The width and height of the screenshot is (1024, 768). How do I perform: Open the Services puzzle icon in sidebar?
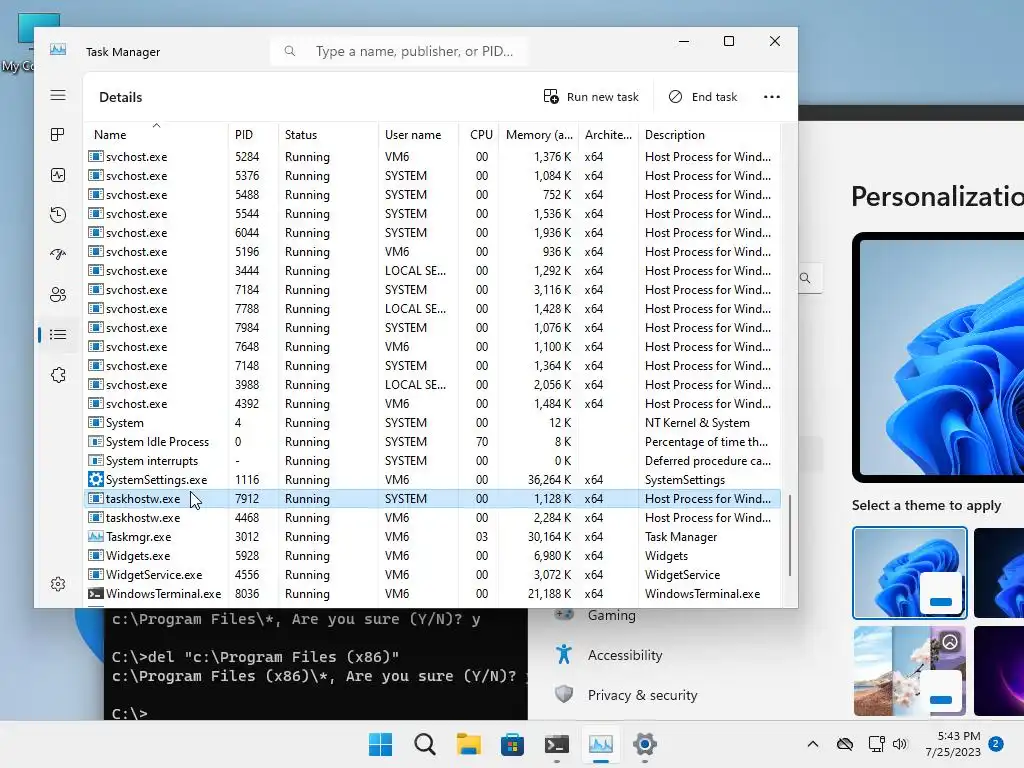point(58,375)
